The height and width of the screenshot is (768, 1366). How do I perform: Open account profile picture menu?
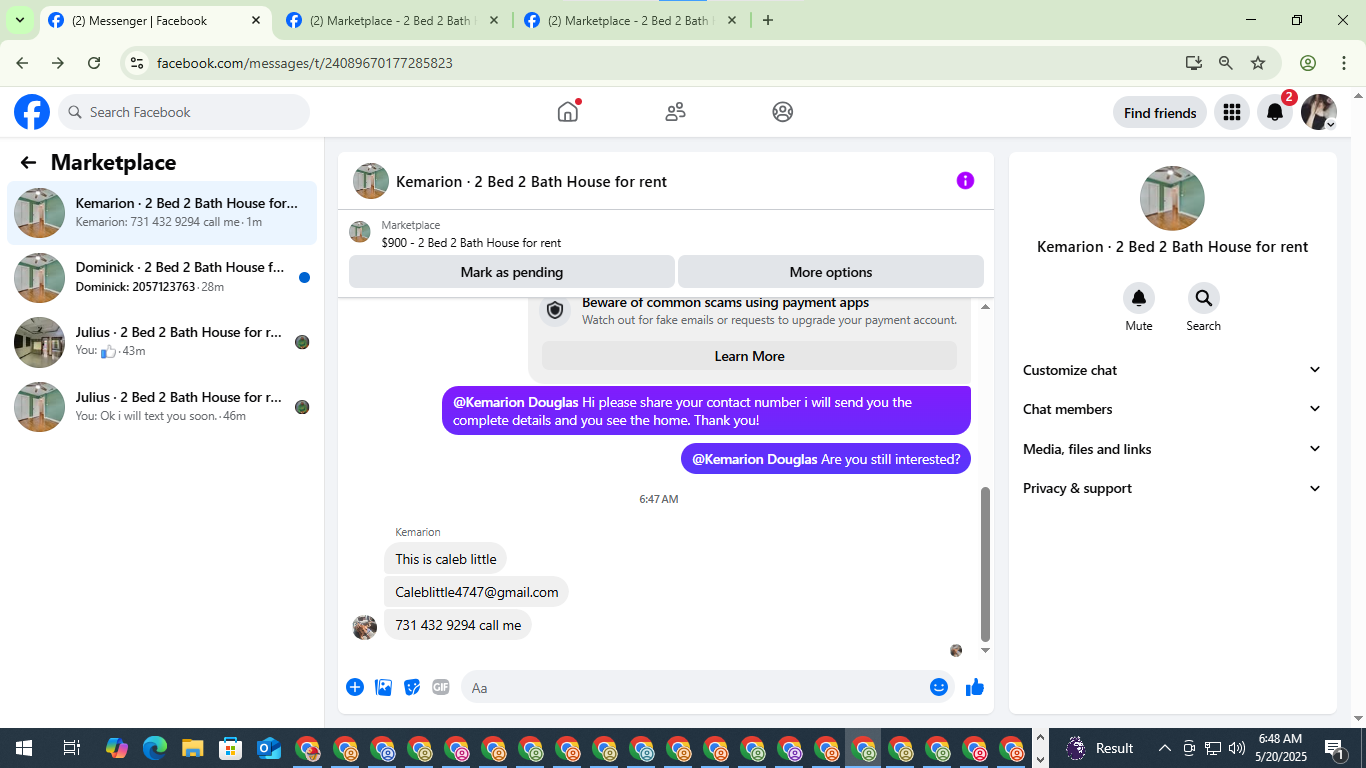tap(1319, 113)
